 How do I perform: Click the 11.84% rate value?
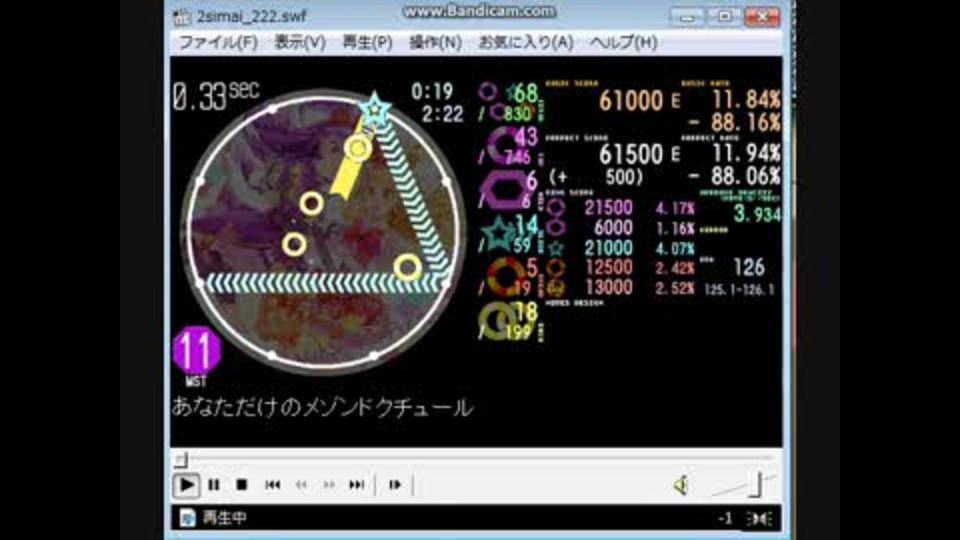(x=746, y=100)
